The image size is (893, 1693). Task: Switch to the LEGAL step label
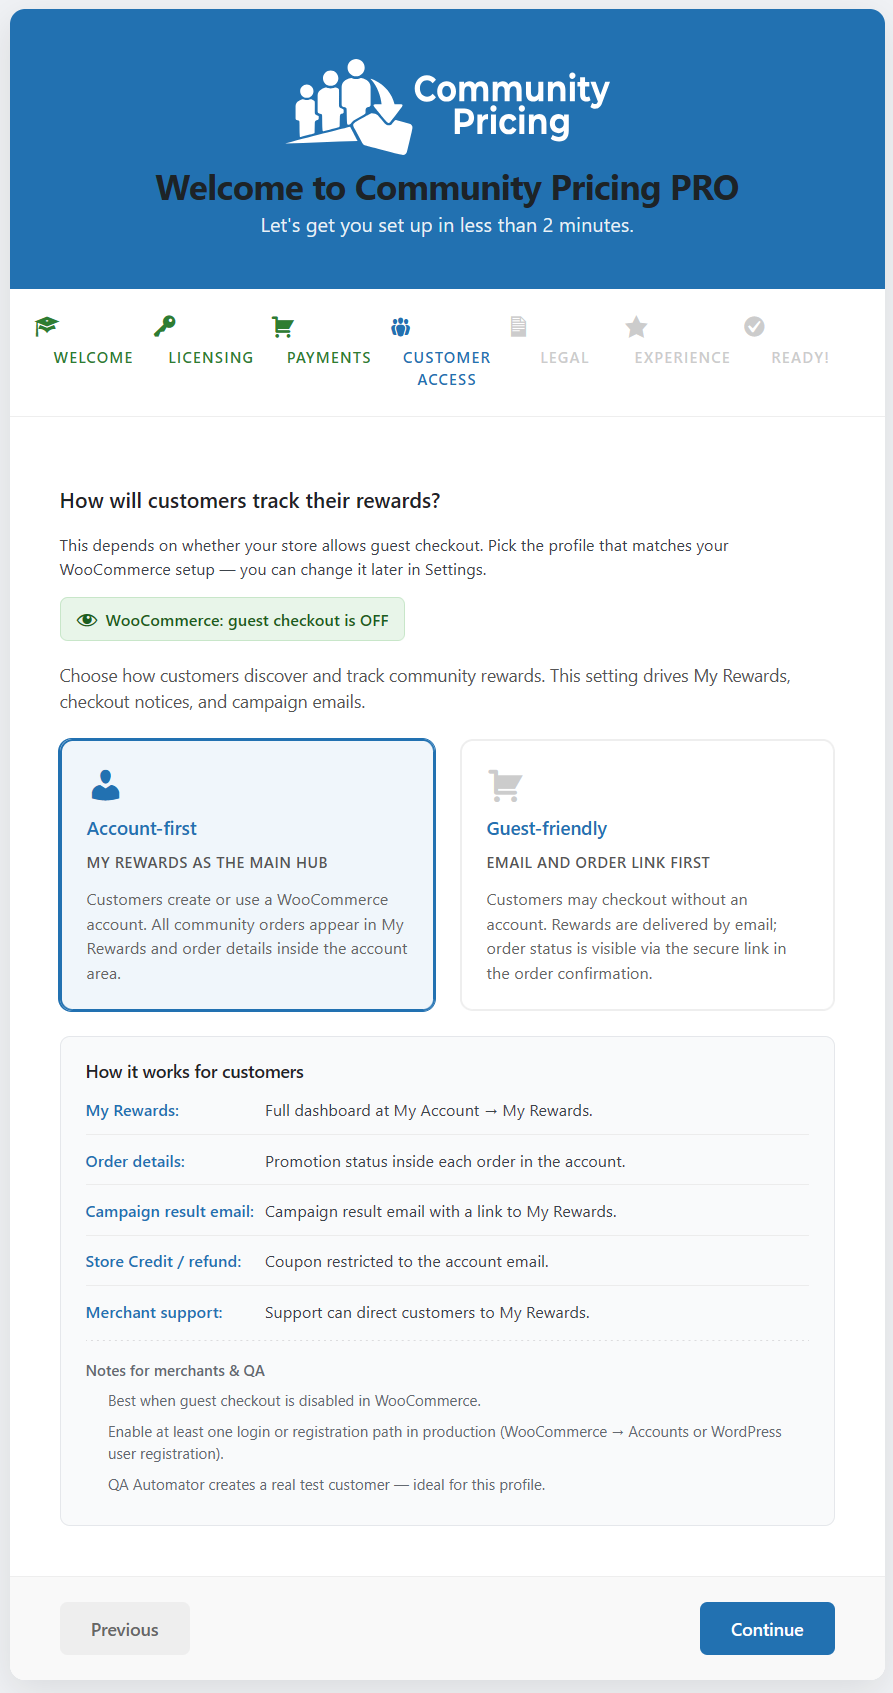pyautogui.click(x=565, y=358)
